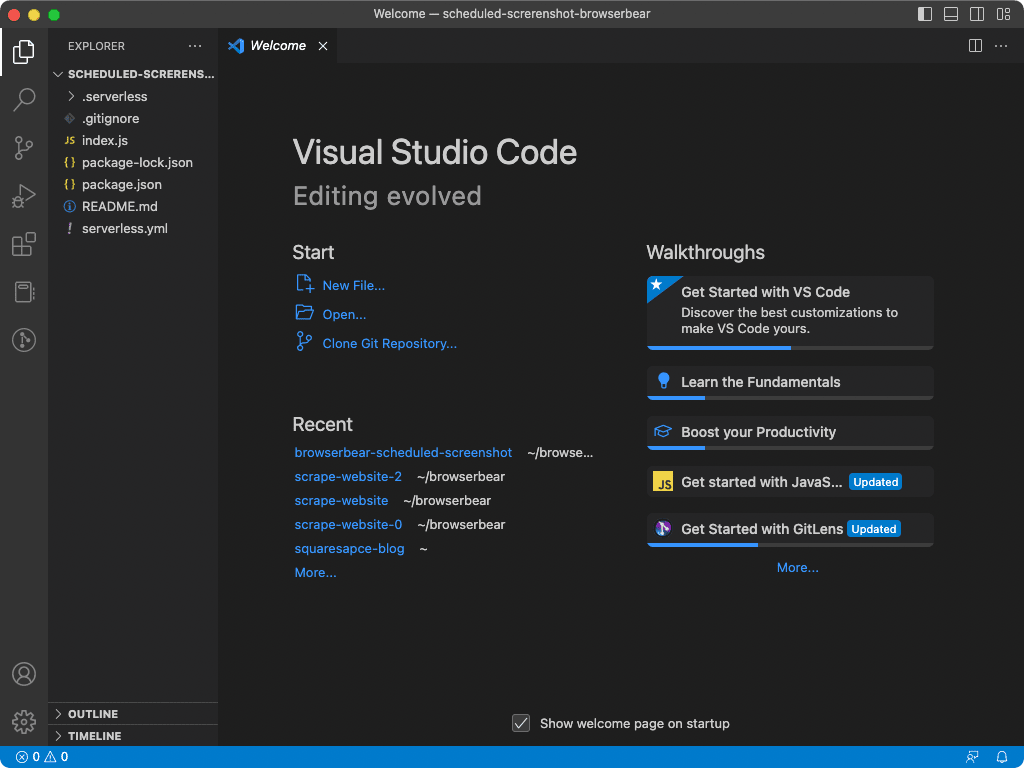The image size is (1024, 768).
Task: Click the Accounts icon
Action: (24, 674)
